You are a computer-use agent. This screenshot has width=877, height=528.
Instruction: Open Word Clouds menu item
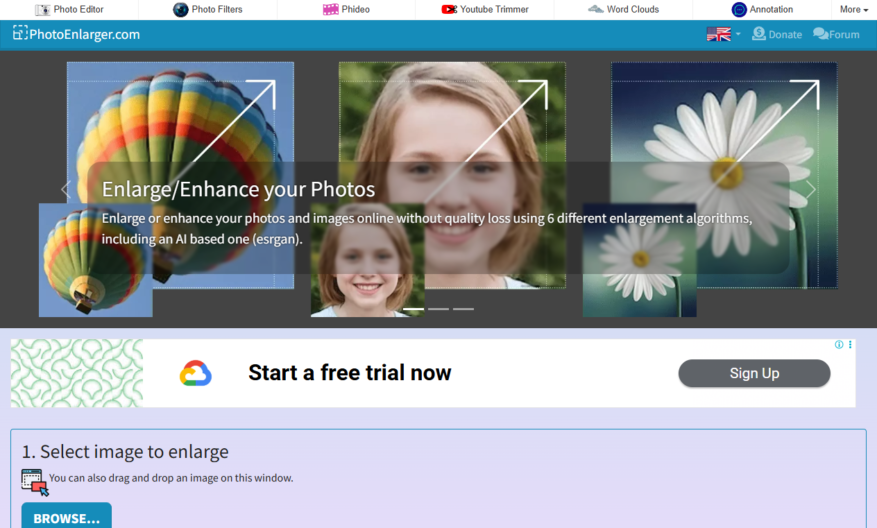(624, 10)
